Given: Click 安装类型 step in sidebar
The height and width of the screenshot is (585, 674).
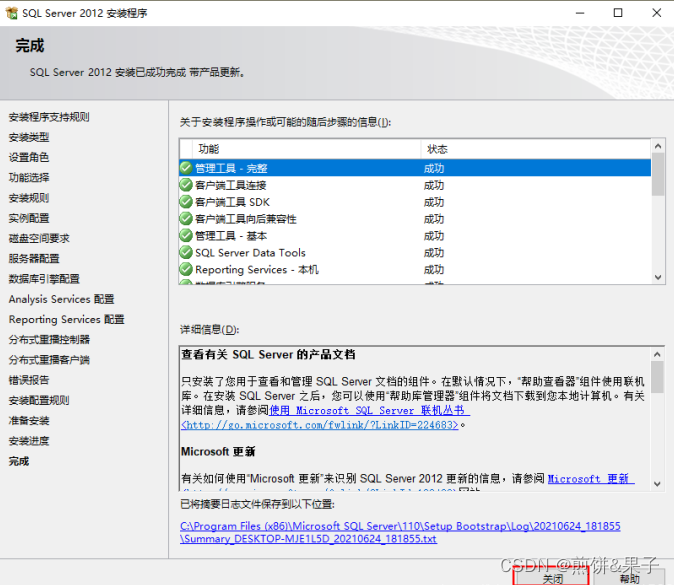Looking at the screenshot, I should pos(29,137).
